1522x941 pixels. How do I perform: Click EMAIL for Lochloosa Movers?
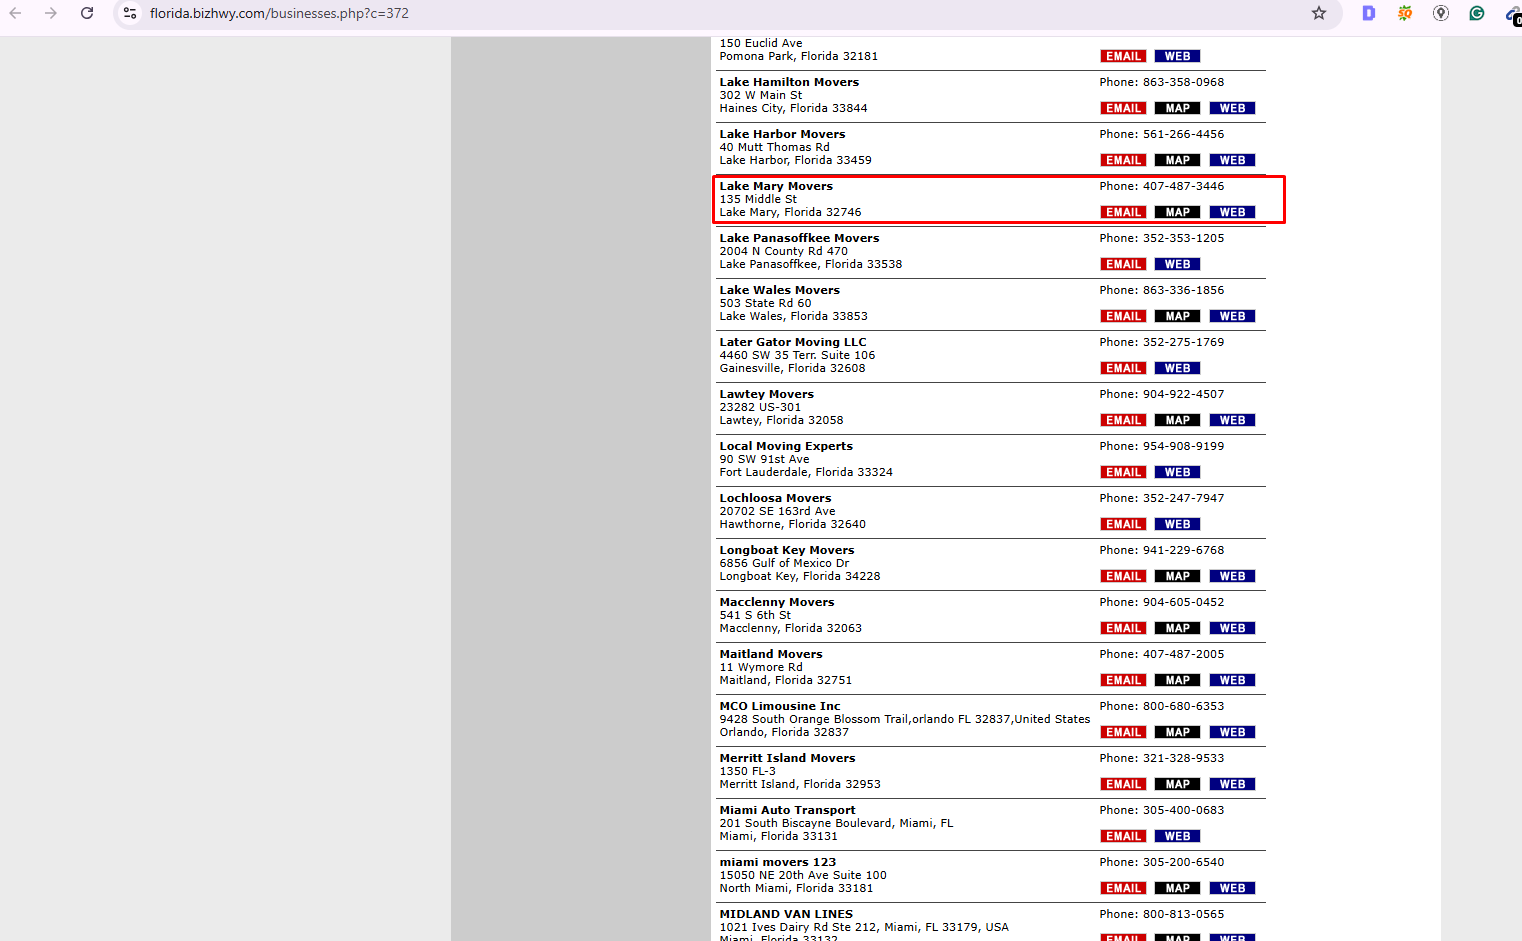coord(1123,524)
